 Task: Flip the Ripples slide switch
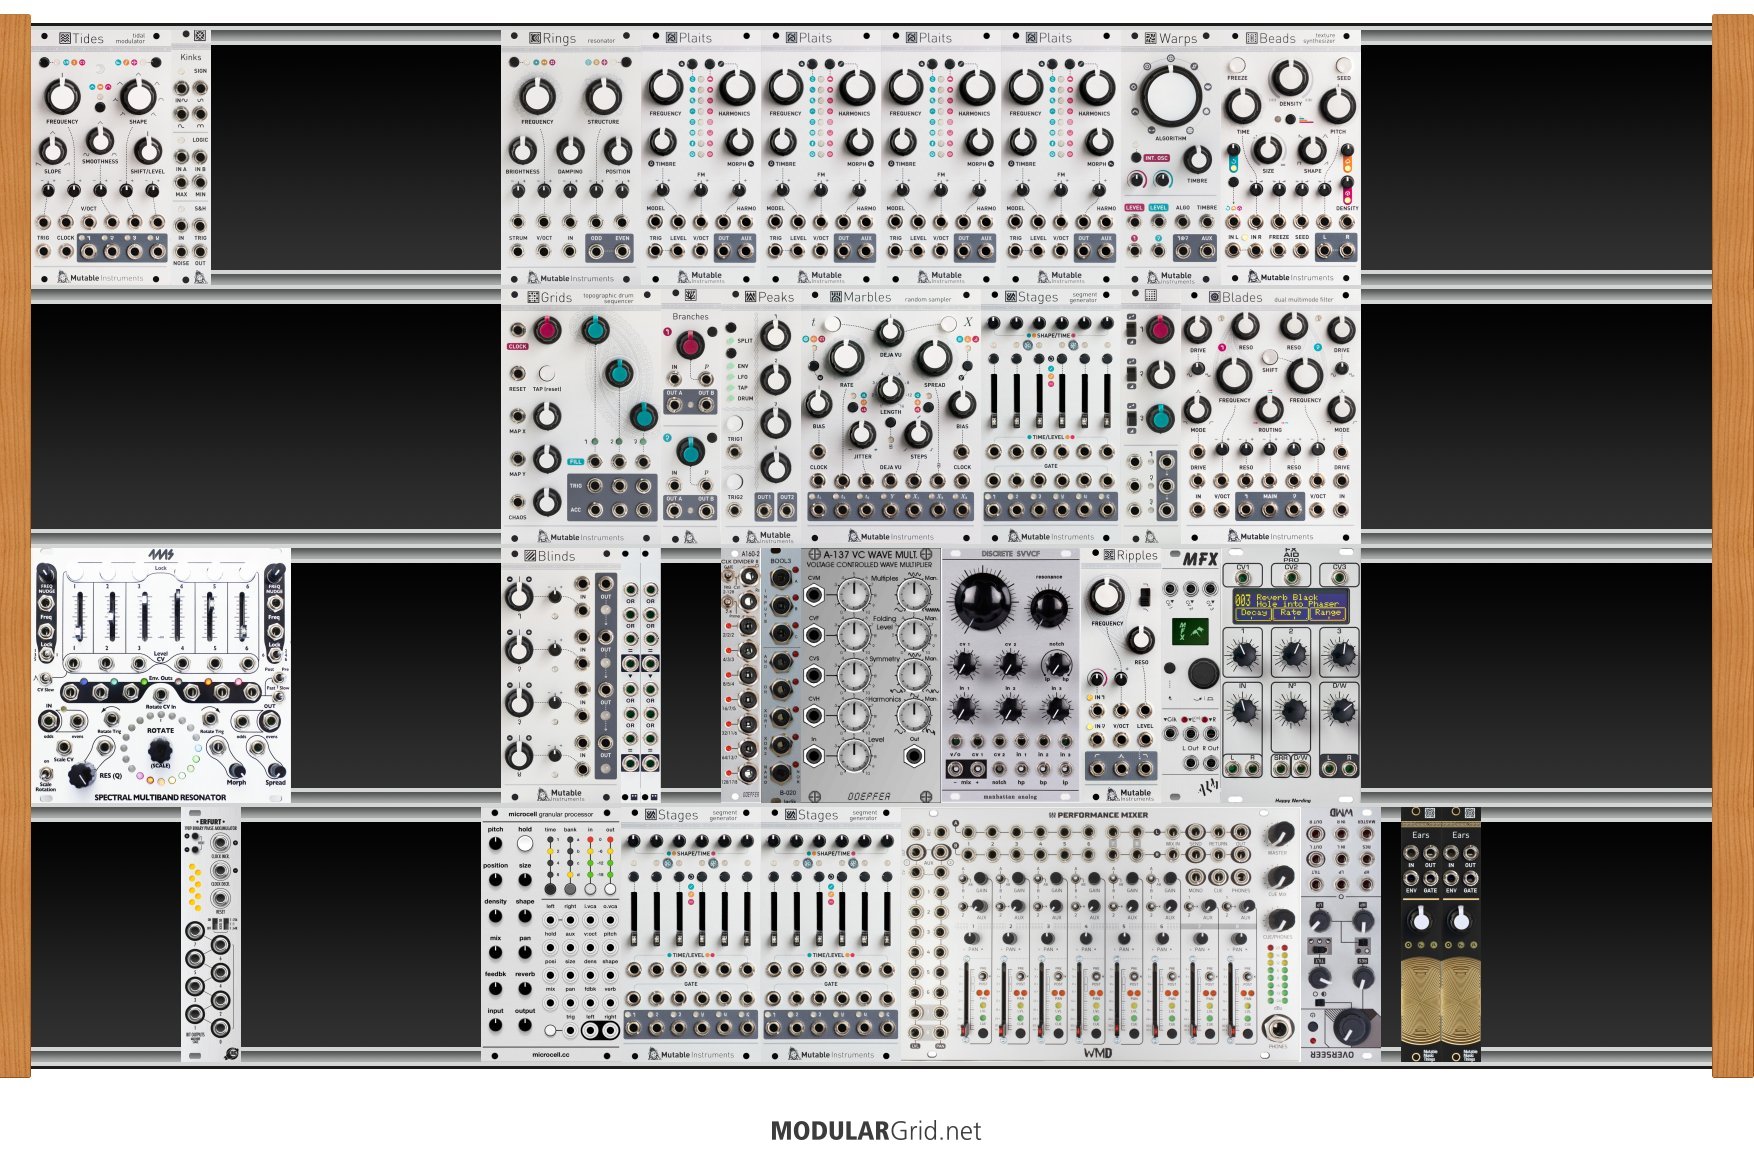[1143, 596]
